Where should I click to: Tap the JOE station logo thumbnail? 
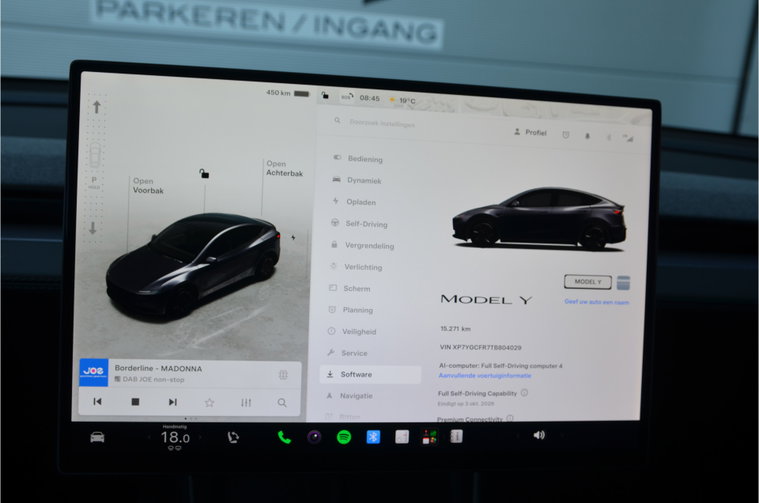click(93, 372)
